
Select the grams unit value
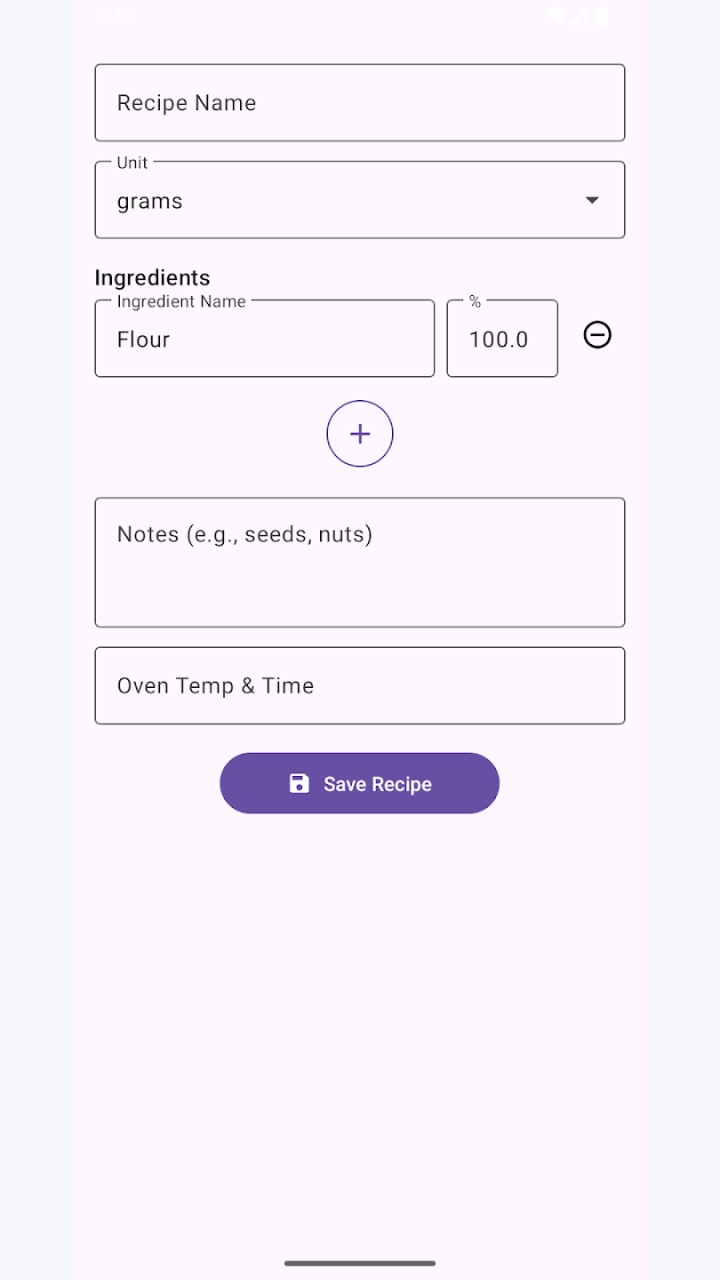tap(150, 201)
